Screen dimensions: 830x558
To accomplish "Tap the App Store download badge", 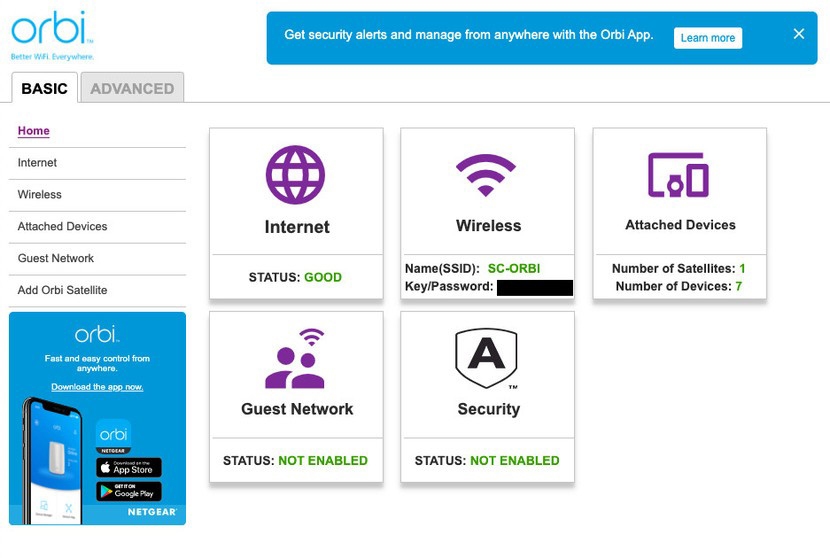I will [x=129, y=467].
